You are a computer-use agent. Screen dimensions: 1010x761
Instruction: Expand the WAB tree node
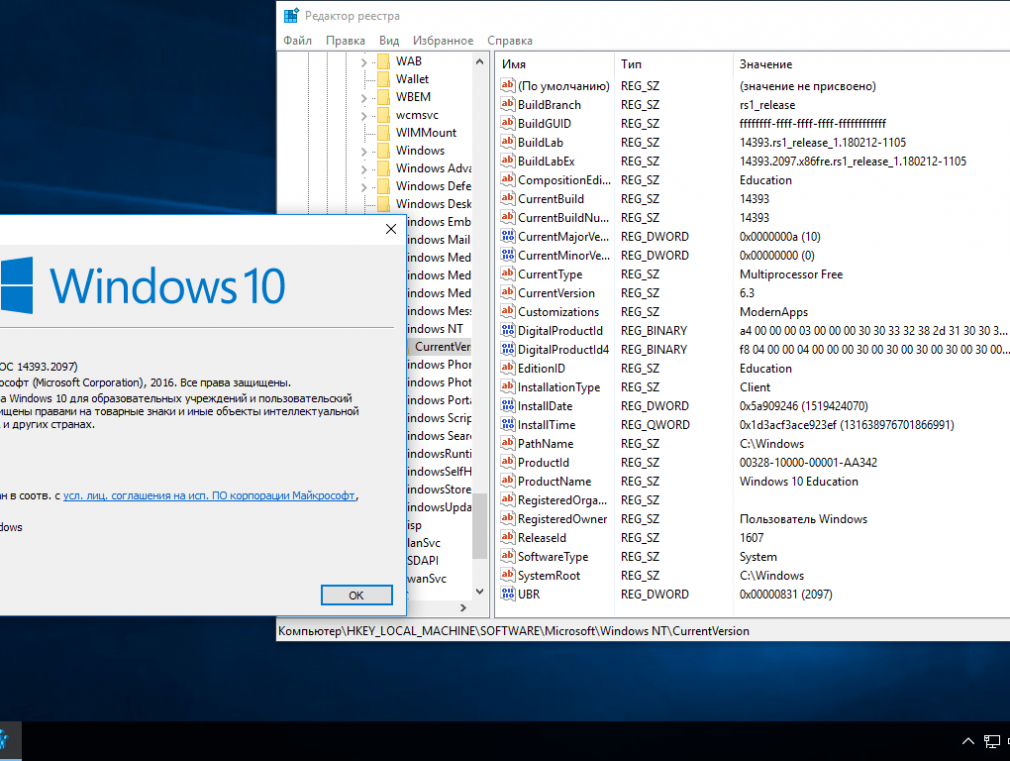pyautogui.click(x=364, y=63)
